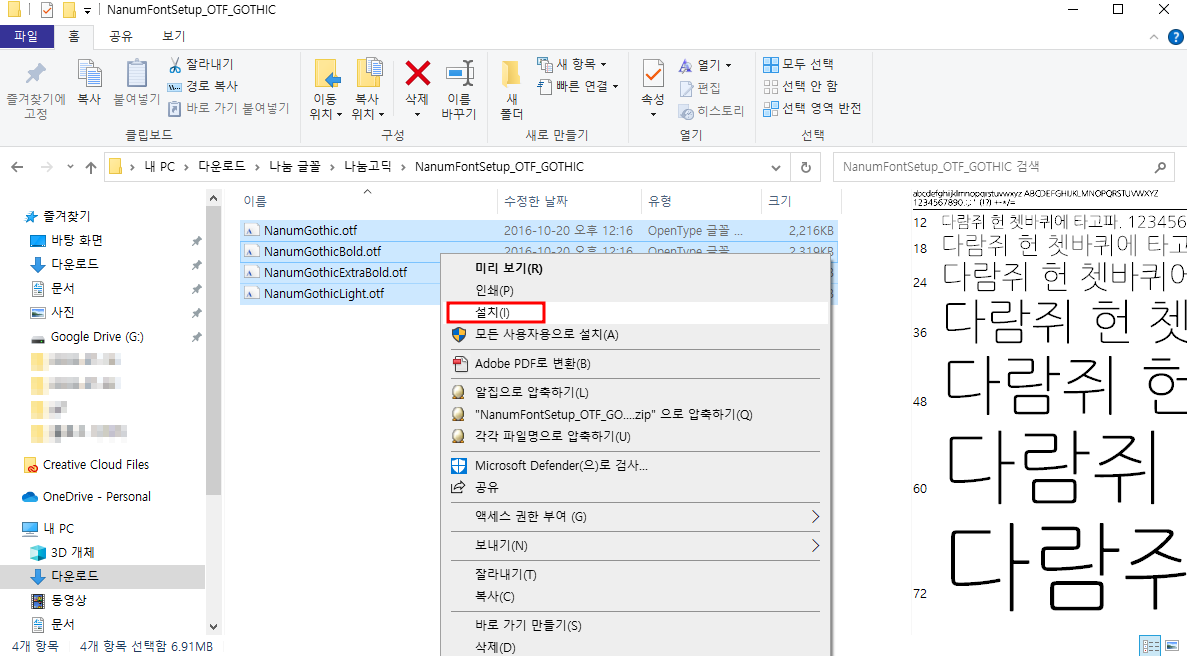The width and height of the screenshot is (1188, 656).
Task: Choose Adobe PDF로 변환(B) menu entry
Action: click(x=635, y=364)
